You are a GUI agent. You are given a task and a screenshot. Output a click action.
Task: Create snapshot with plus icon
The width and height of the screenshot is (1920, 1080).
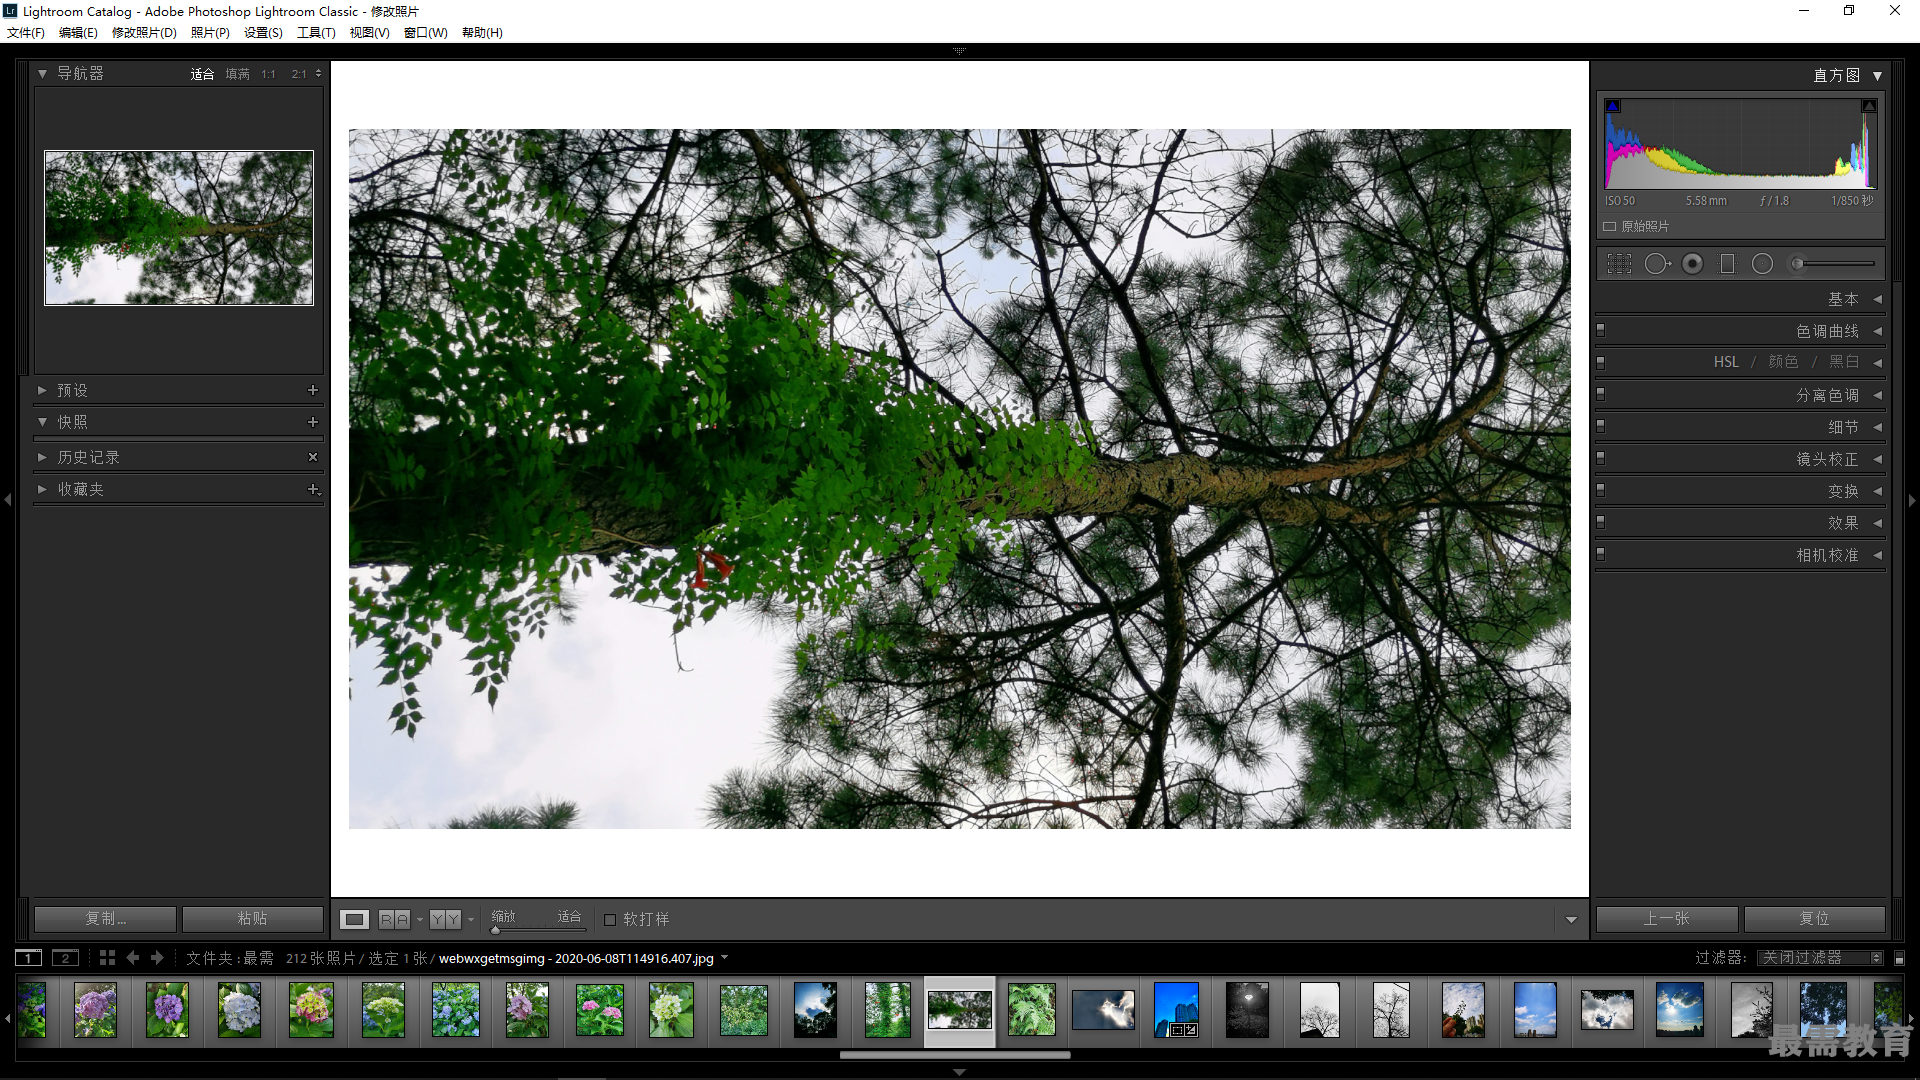click(313, 422)
